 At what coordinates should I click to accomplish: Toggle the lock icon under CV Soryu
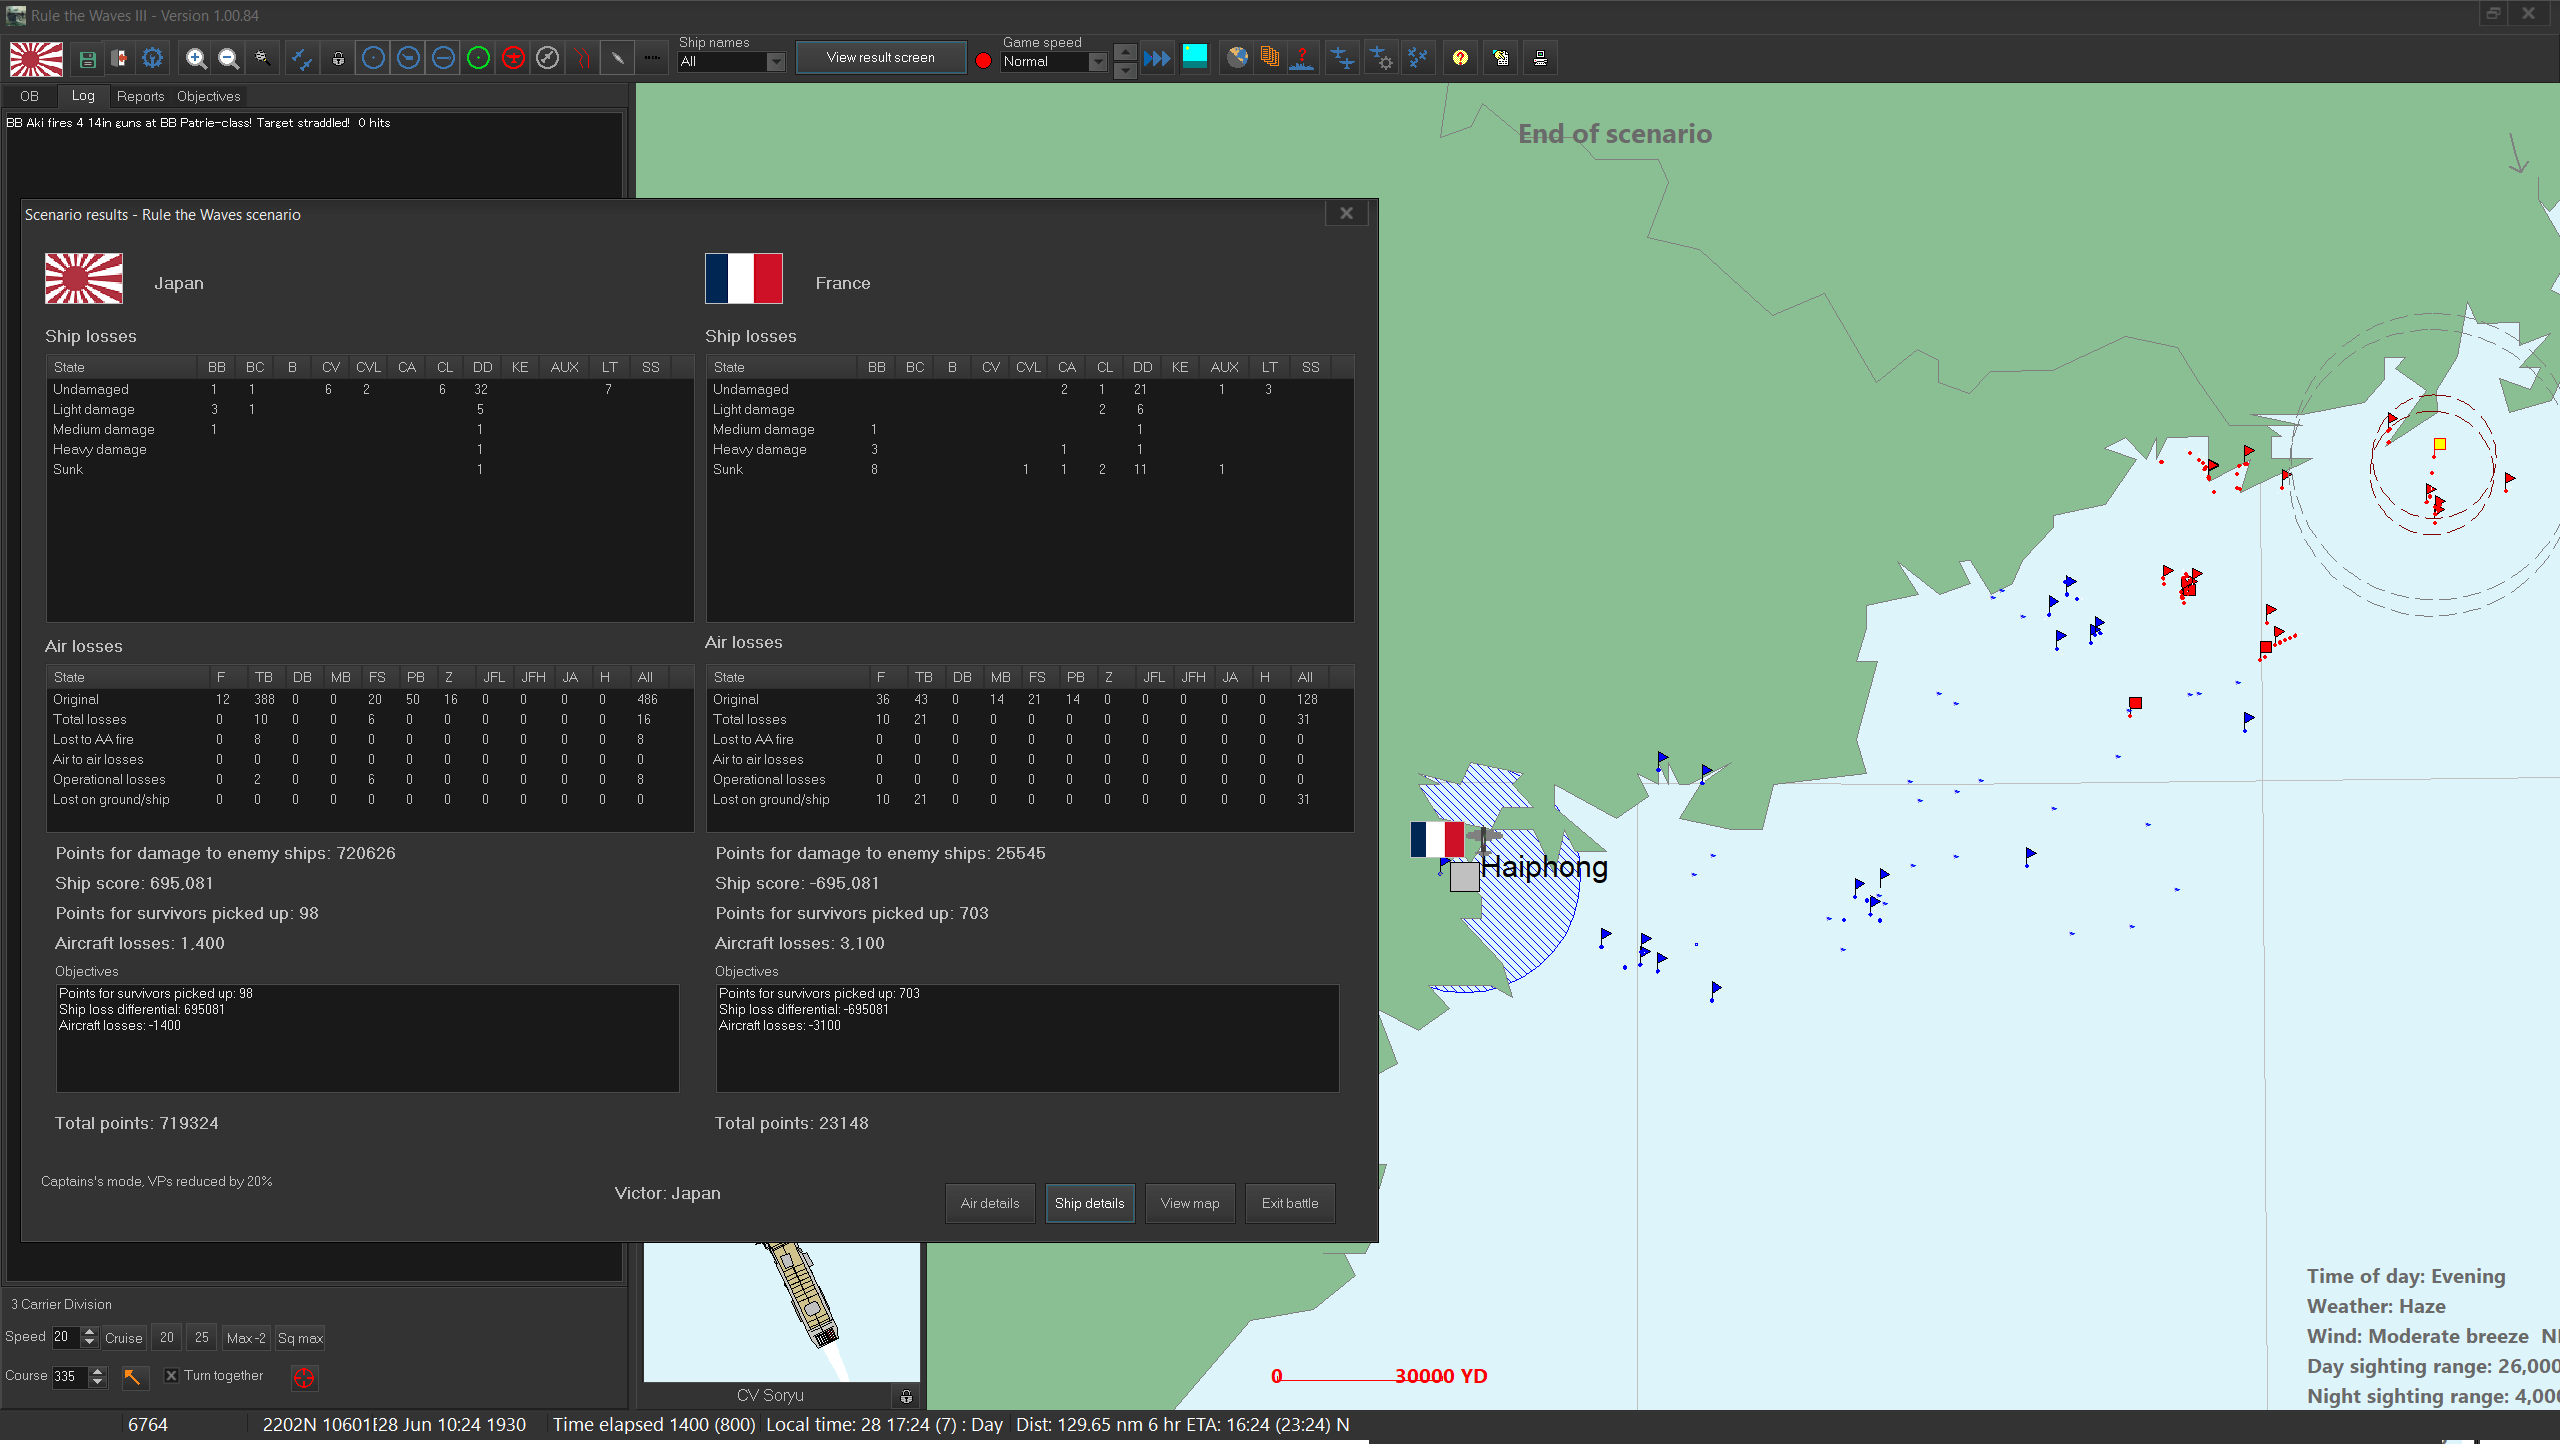[x=905, y=1396]
